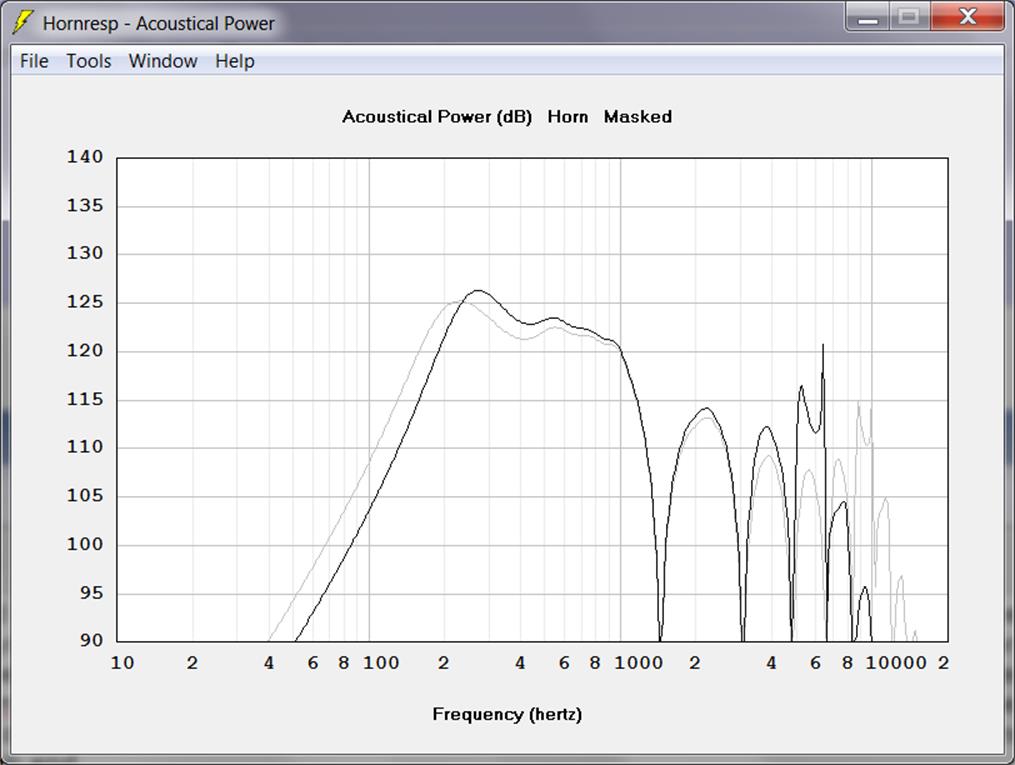The image size is (1015, 765).
Task: Open the Help menu
Action: [x=234, y=61]
